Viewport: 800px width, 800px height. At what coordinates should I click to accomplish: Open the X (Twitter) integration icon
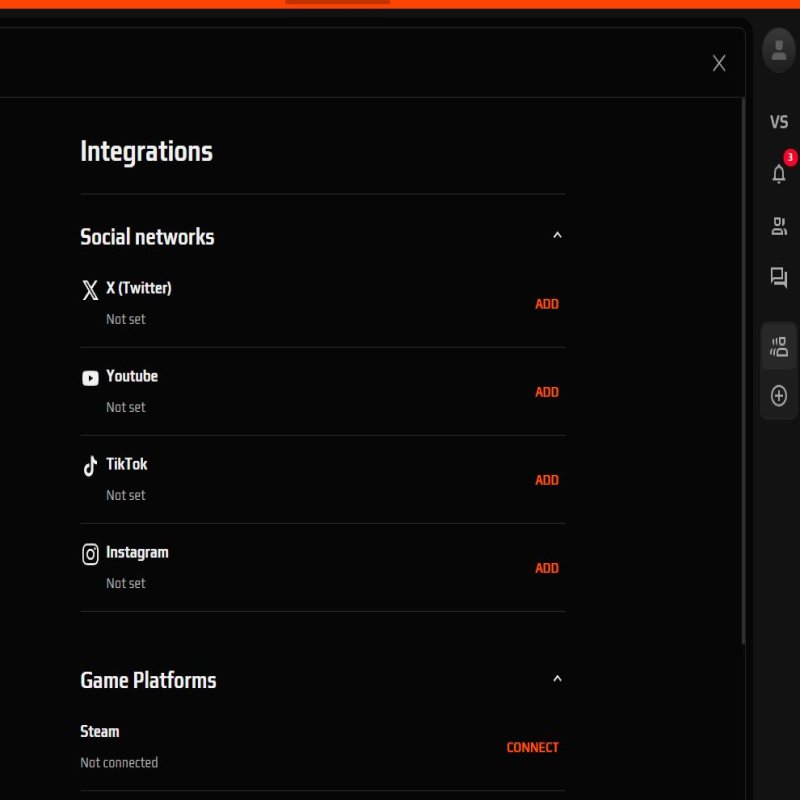click(90, 290)
